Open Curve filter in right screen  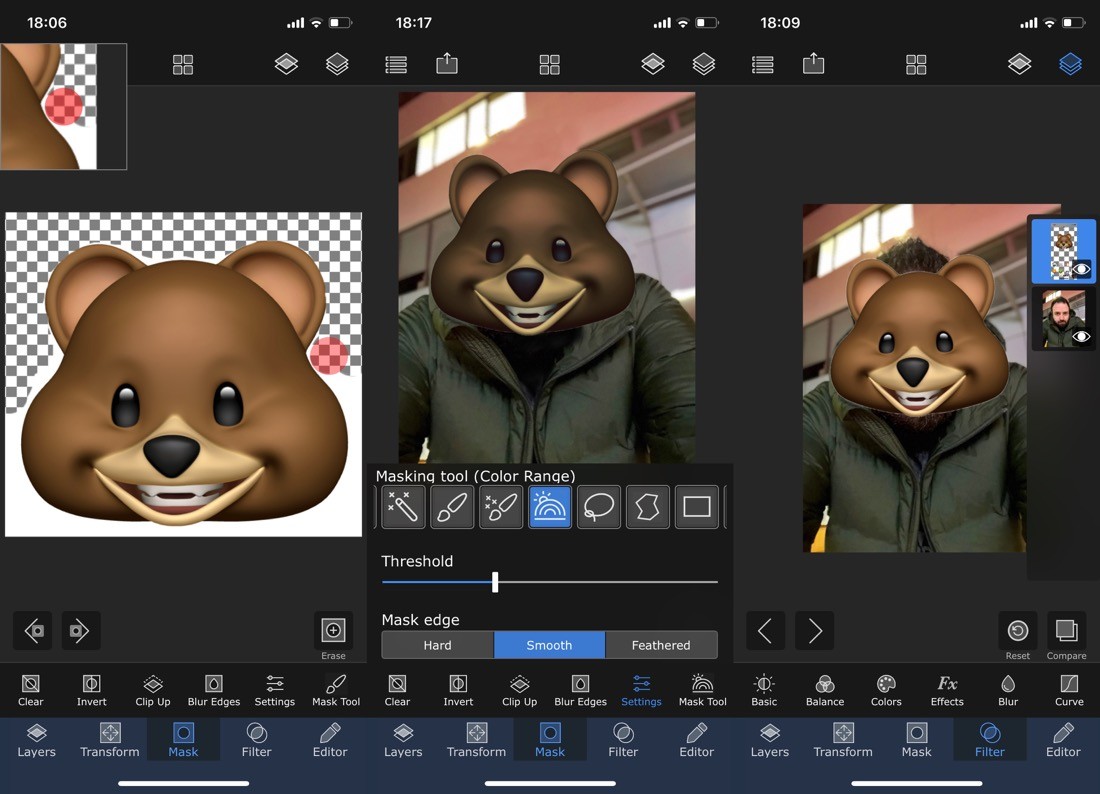point(1069,690)
